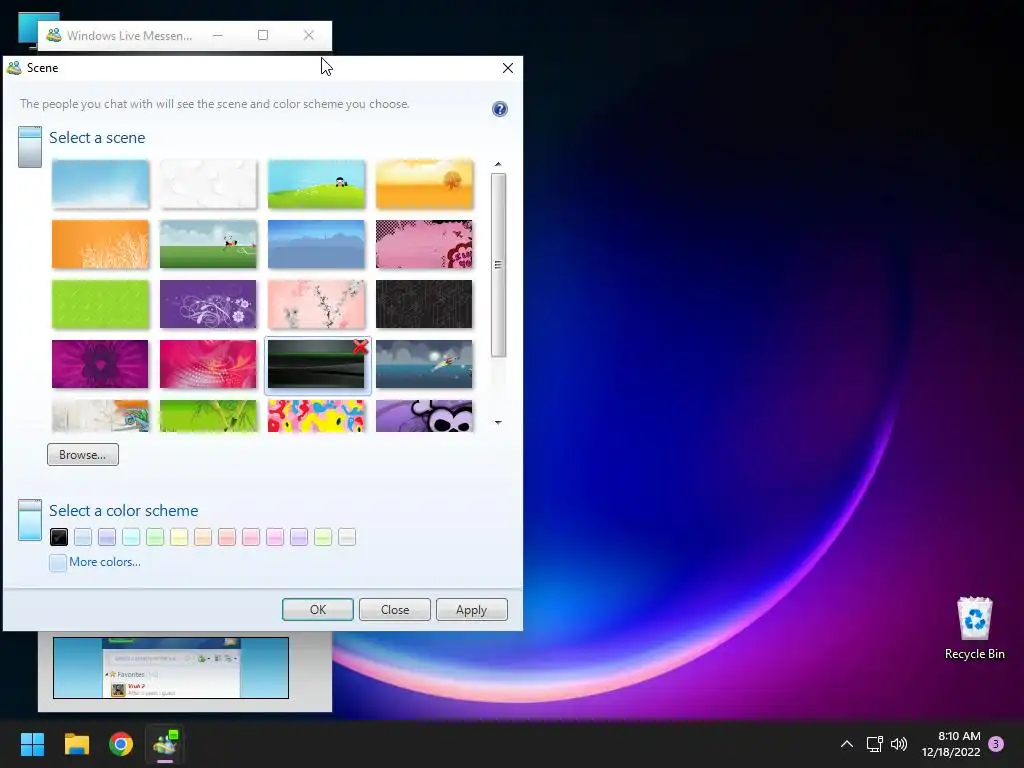Choose the black color scheme swatch
1024x768 pixels.
click(x=59, y=537)
